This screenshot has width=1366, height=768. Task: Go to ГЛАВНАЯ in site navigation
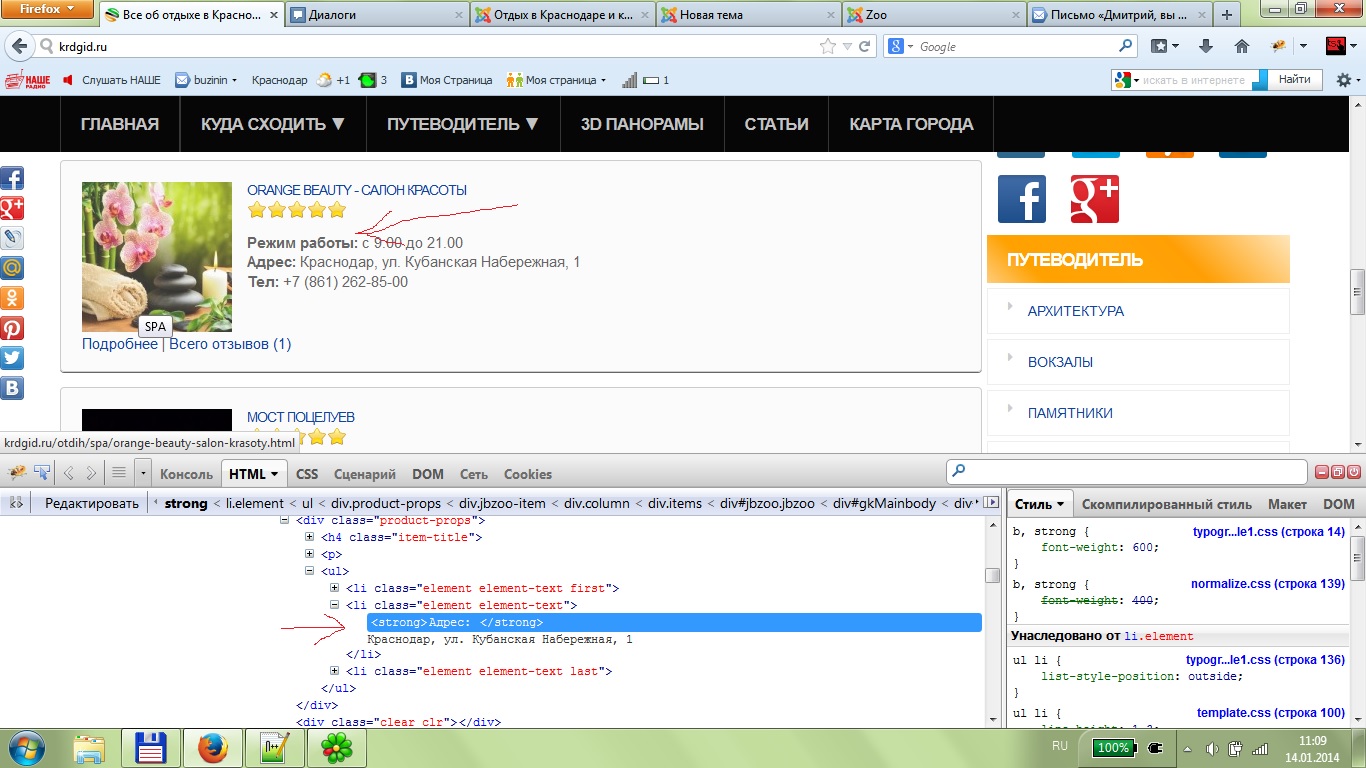coord(120,124)
